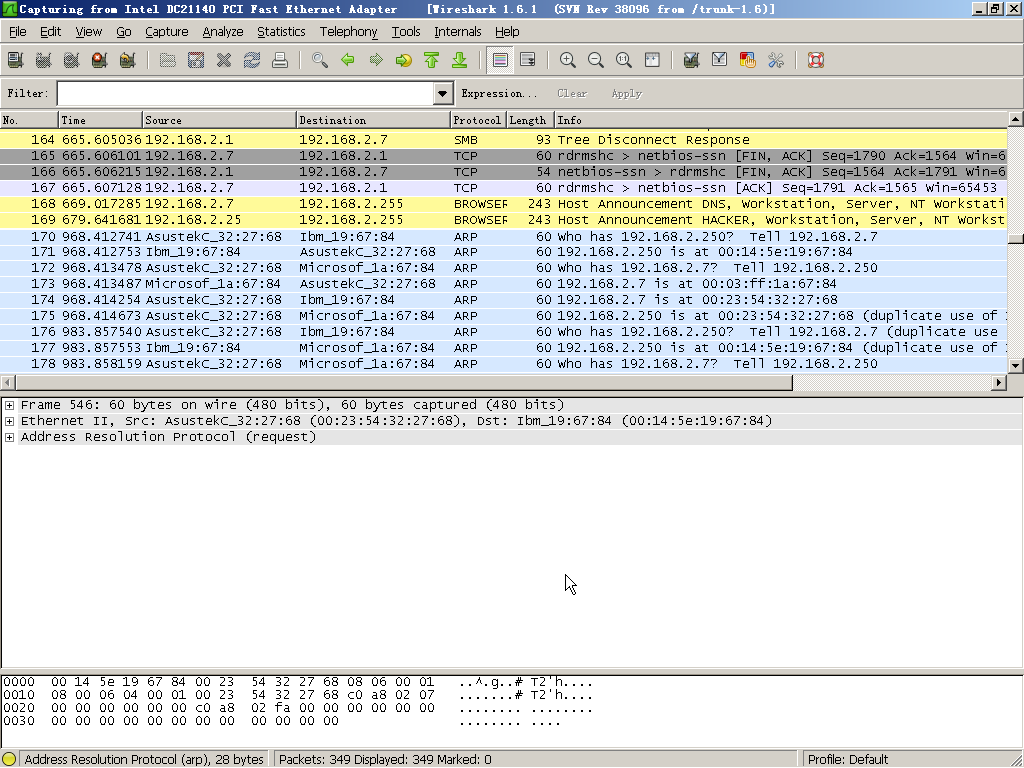
Task: Close this capture file icon
Action: tap(223, 60)
